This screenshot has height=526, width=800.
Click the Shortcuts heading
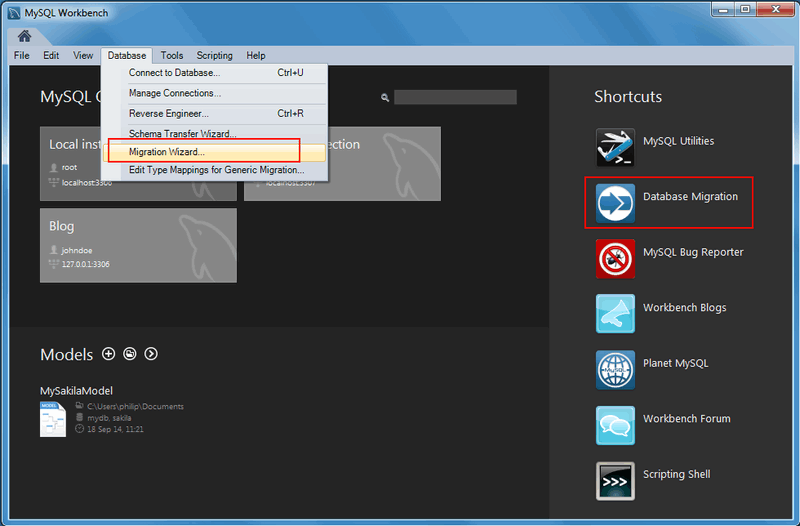click(628, 97)
